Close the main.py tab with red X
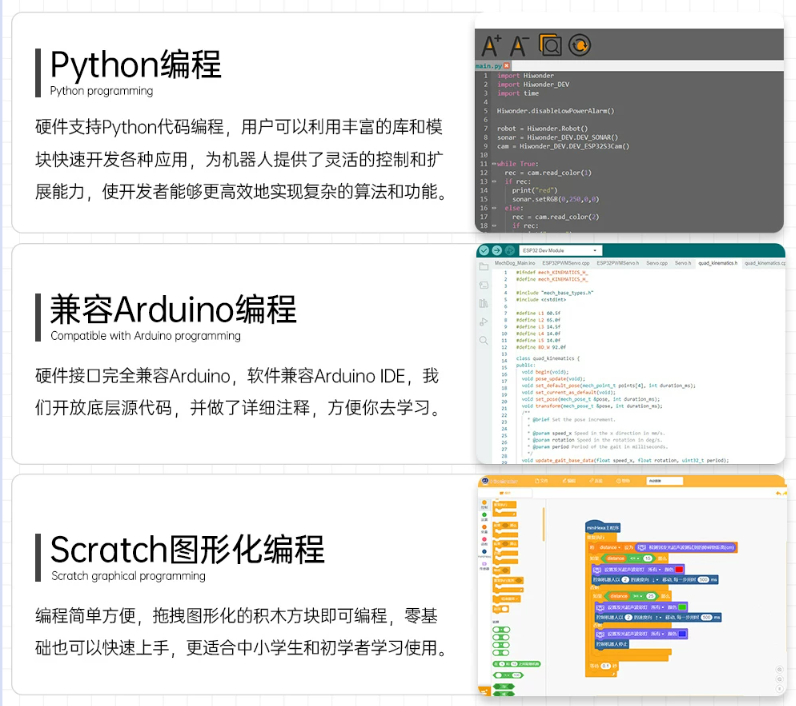Viewport: 796px width, 706px height. (x=506, y=65)
